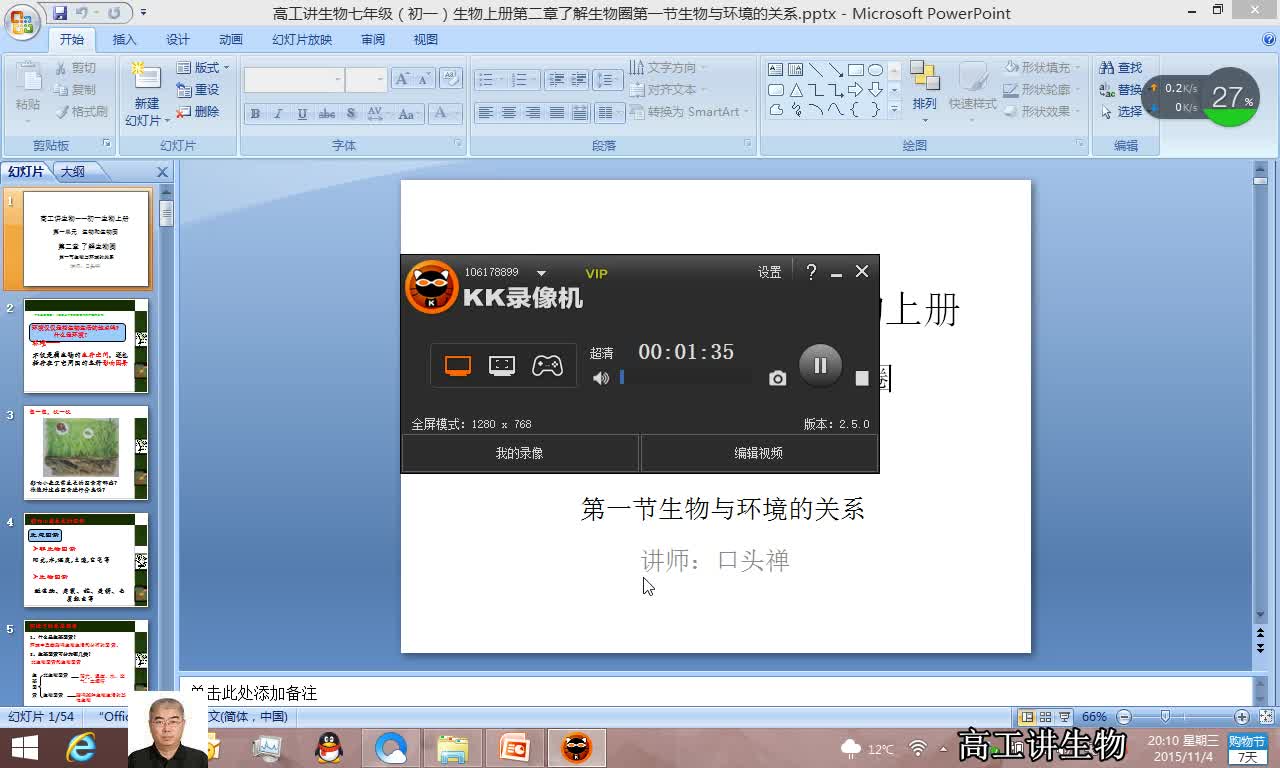Open 设置 in KK recorder
Viewport: 1280px width, 768px height.
[x=769, y=272]
